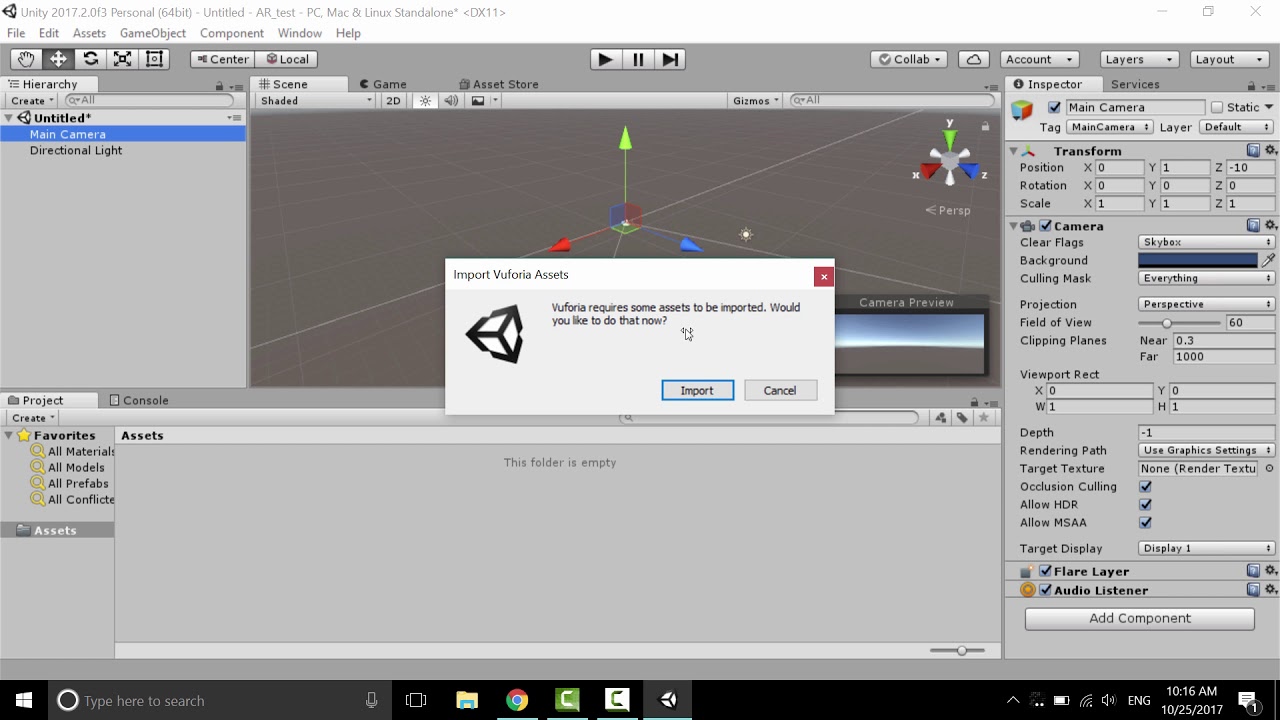The image size is (1280, 720).
Task: Open the Cloud services icon button
Action: (974, 59)
